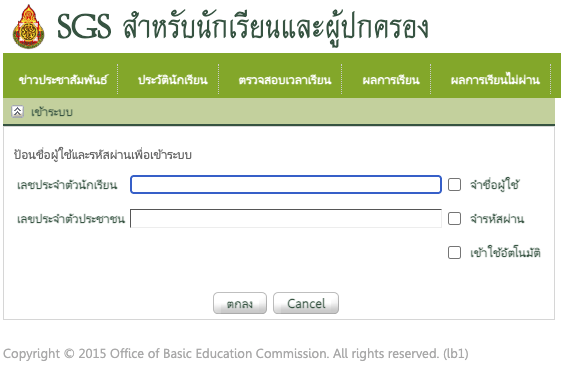Collapse the เข้าระบบ panel with the chevron icon

[x=17, y=112]
